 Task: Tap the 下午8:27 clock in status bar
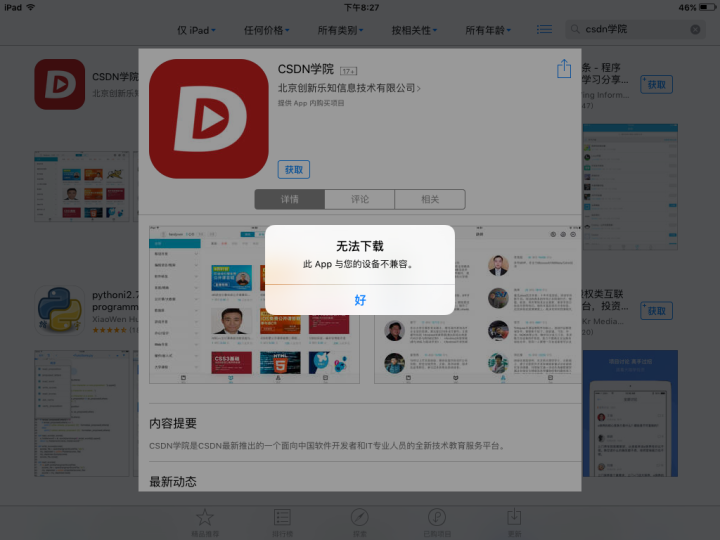coord(362,7)
